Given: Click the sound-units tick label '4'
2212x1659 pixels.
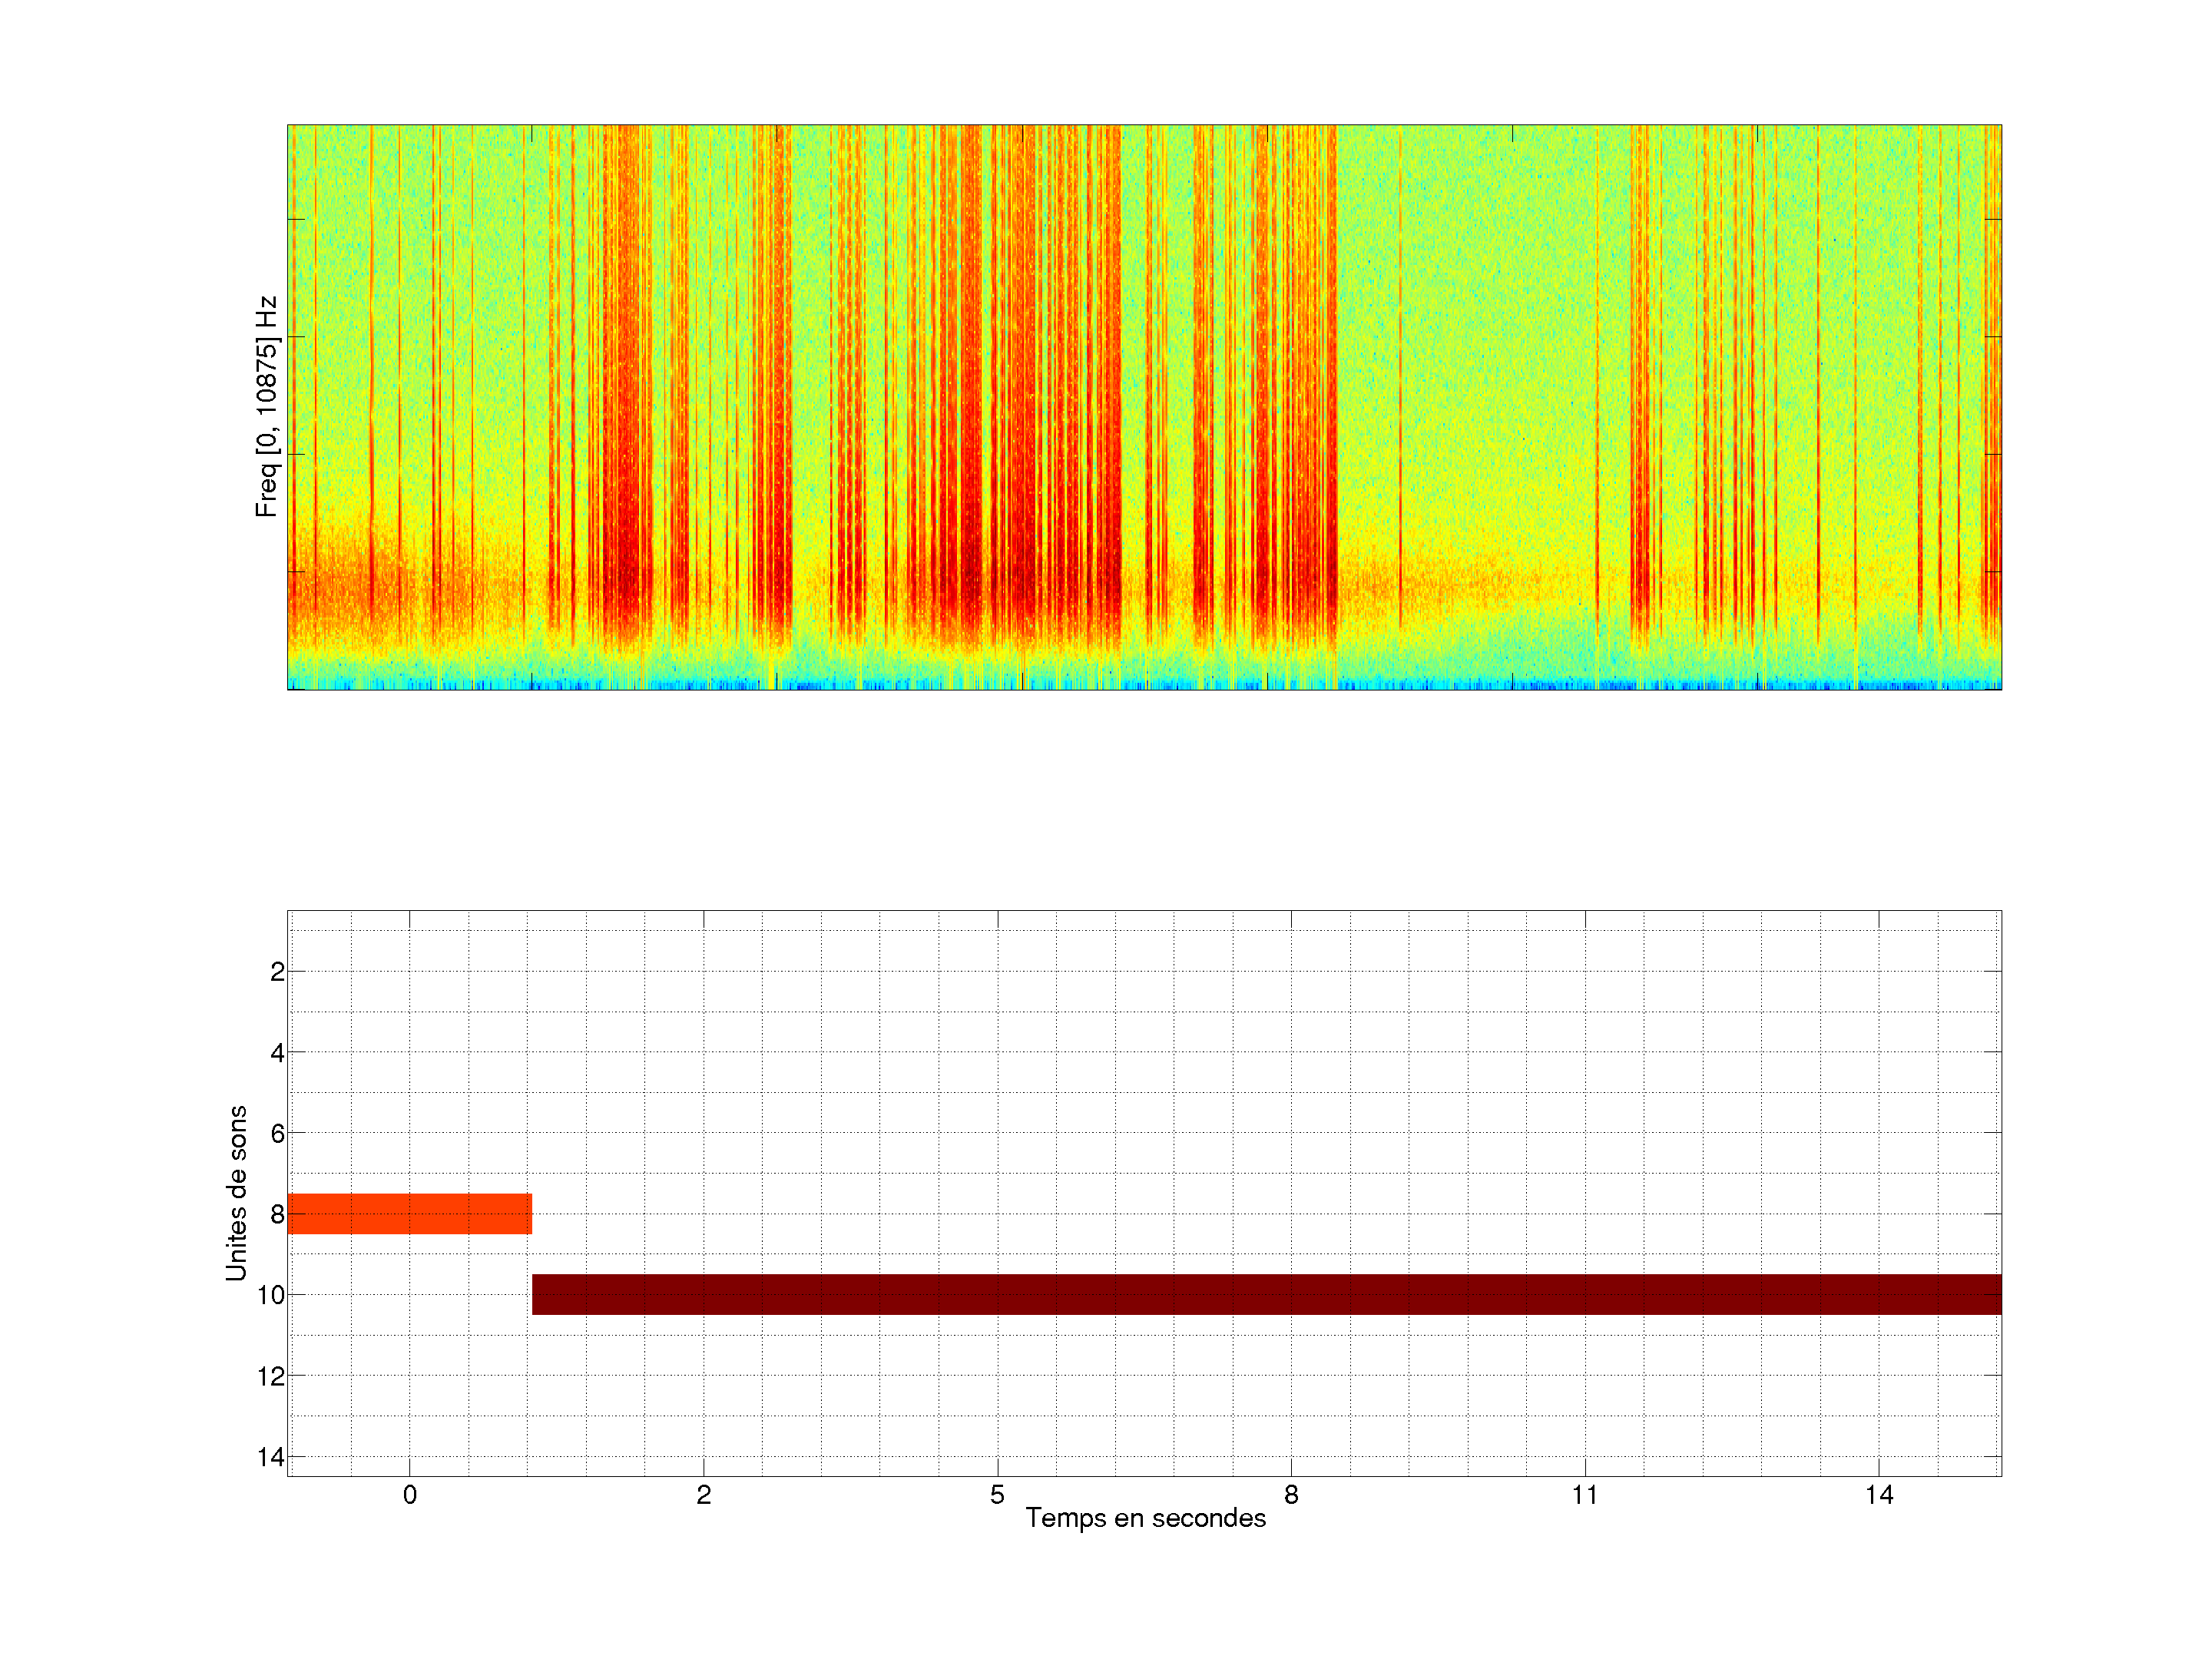Looking at the screenshot, I should pos(277,1053).
